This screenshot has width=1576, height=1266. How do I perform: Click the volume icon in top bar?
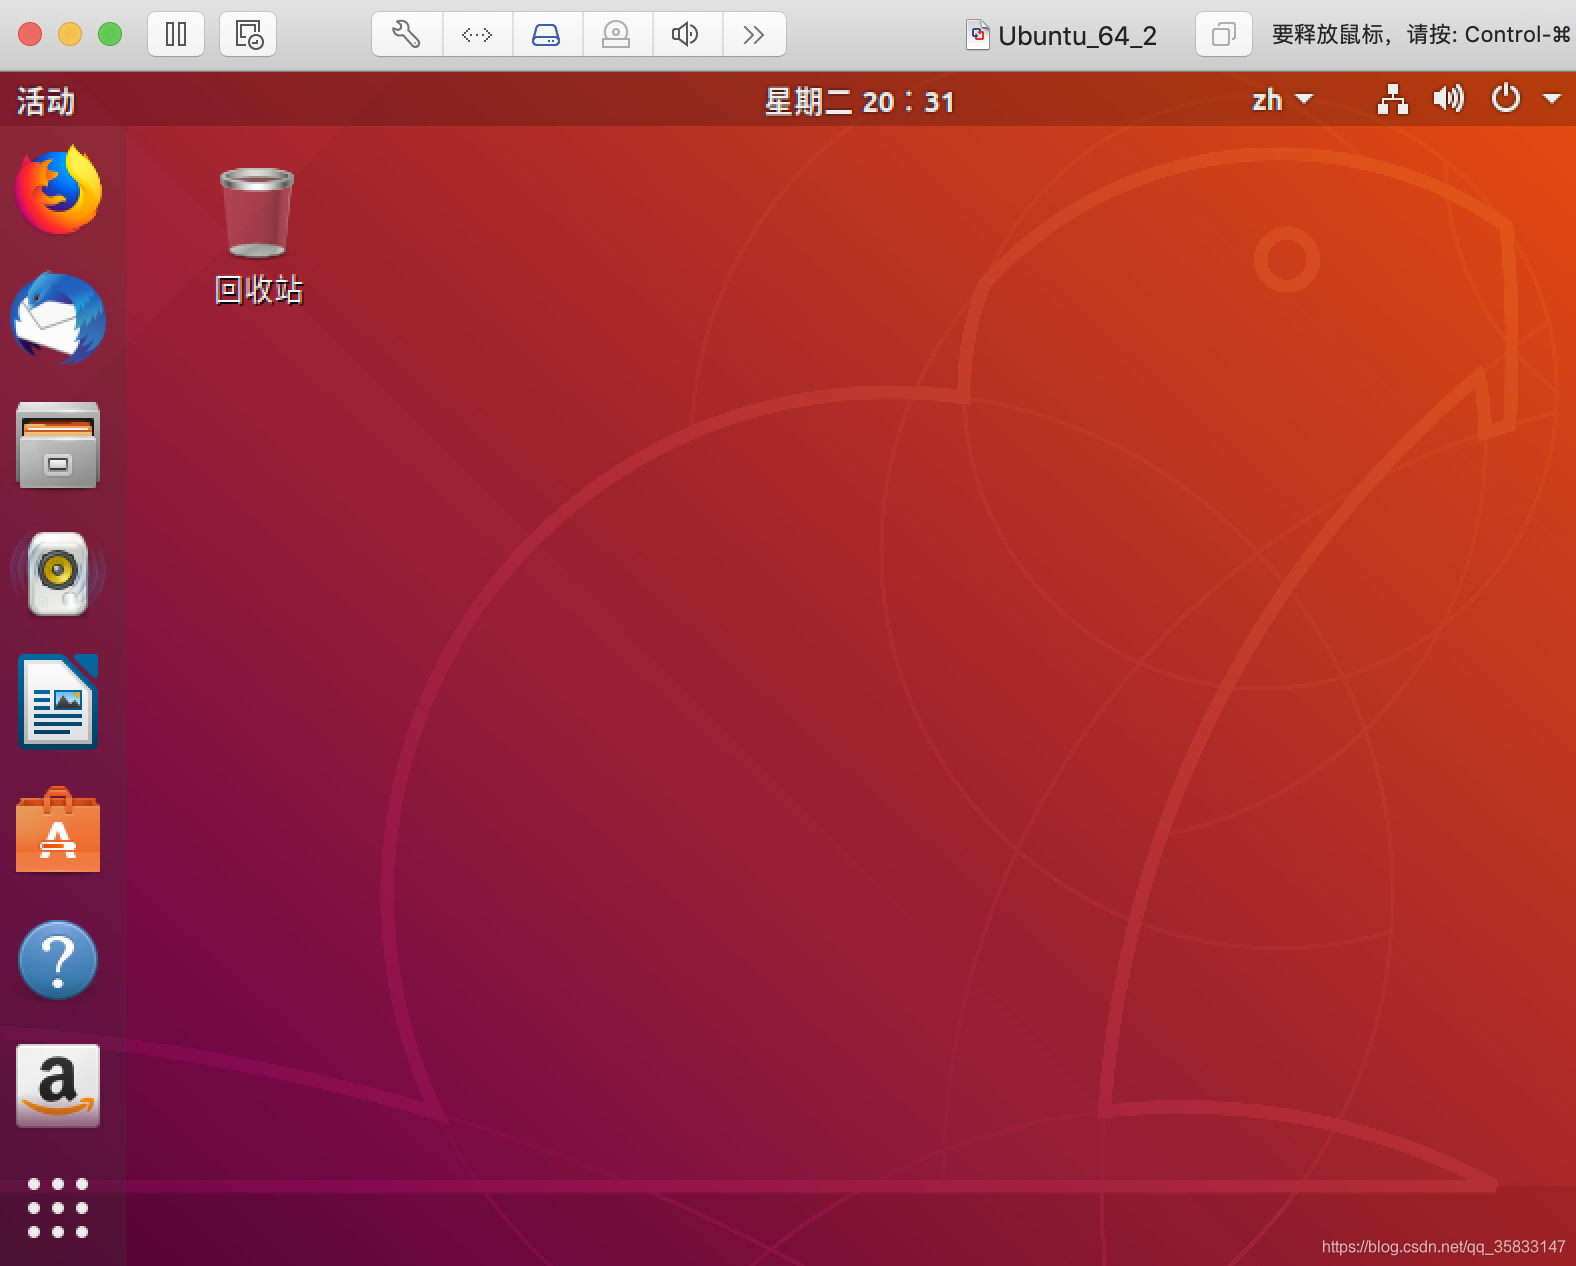(1448, 98)
